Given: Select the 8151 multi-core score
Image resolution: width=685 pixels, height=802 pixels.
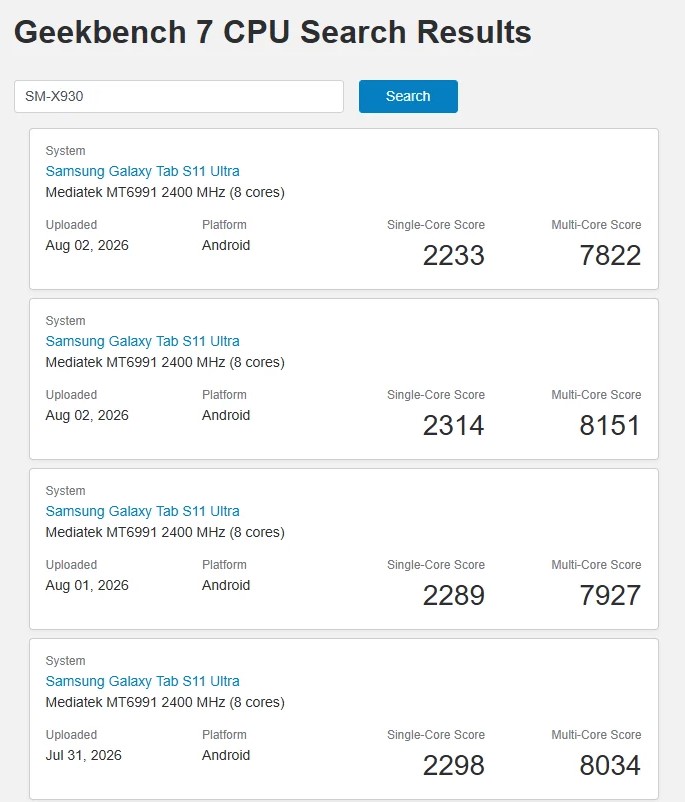Looking at the screenshot, I should (610, 425).
